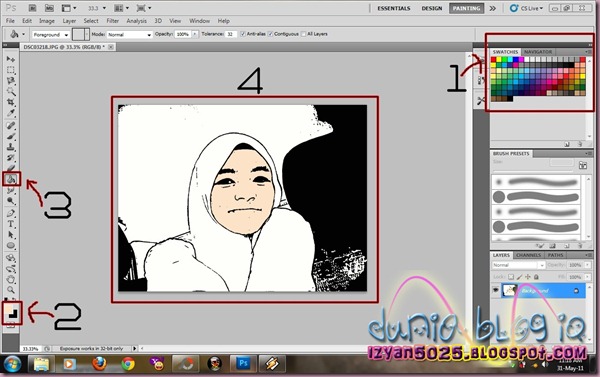The width and height of the screenshot is (600, 377).
Task: Launch Mini Bridge from the application bar
Action: click(x=49, y=8)
